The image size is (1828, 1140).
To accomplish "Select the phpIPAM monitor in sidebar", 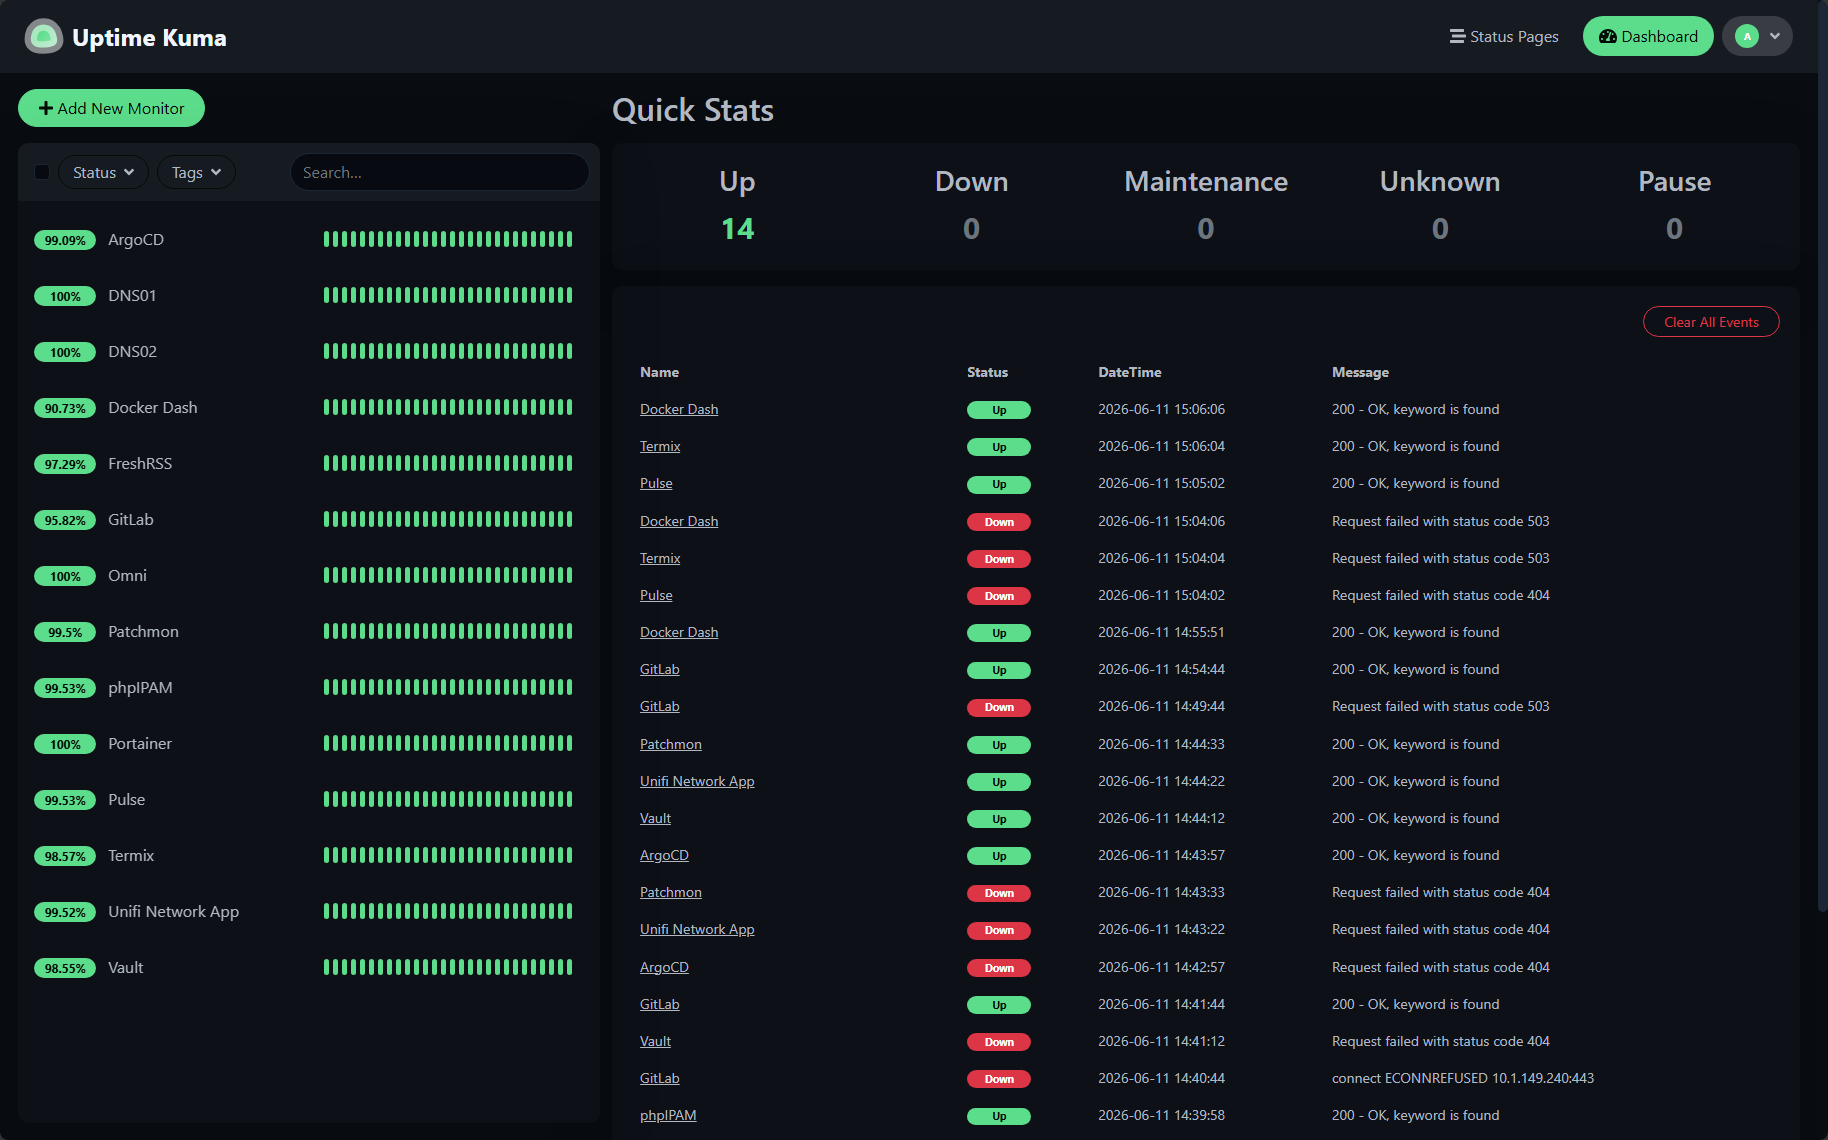I will pyautogui.click(x=308, y=688).
